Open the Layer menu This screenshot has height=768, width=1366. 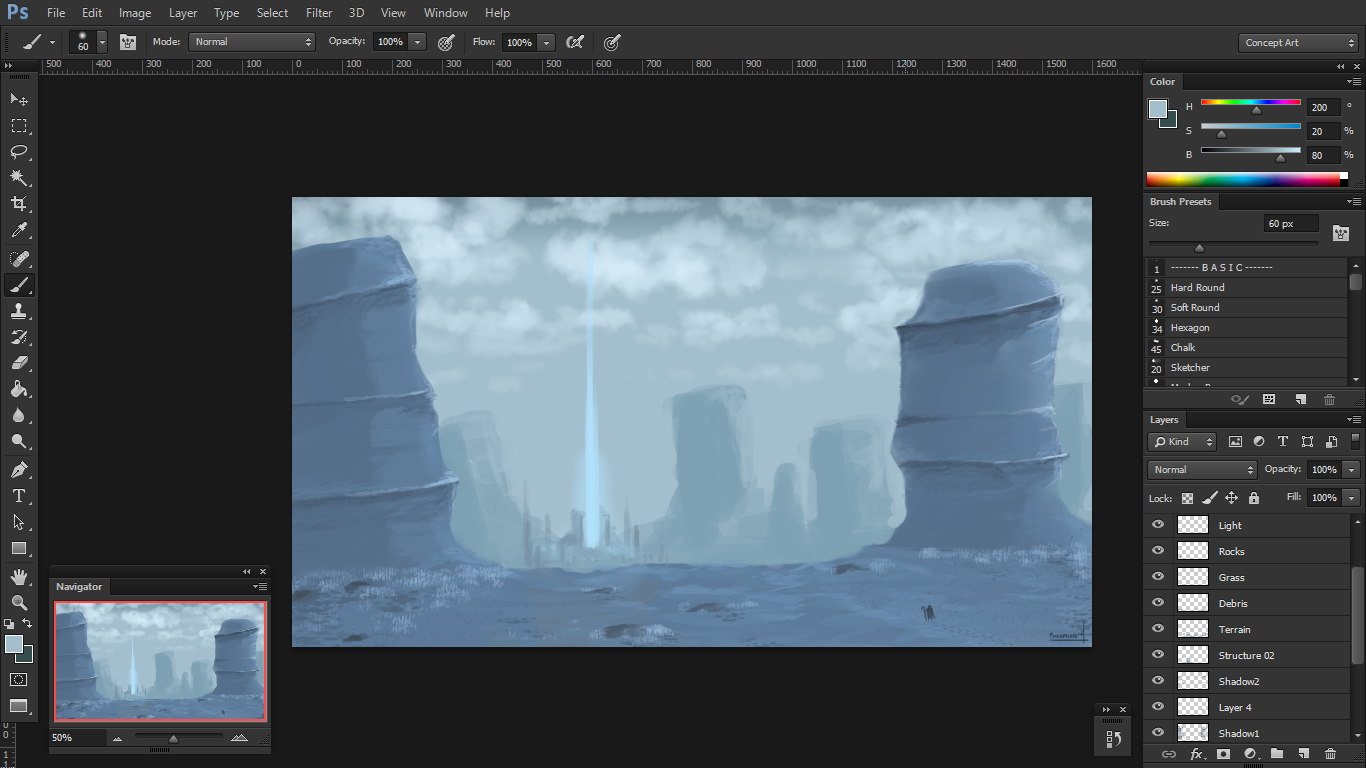tap(183, 13)
